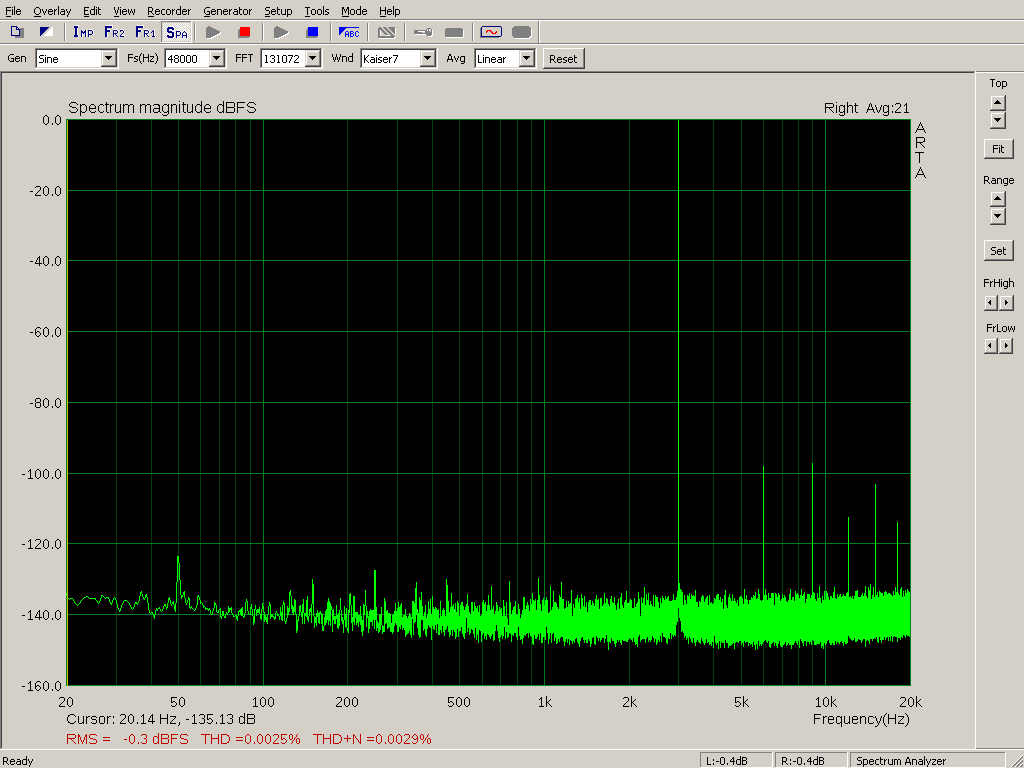Click the grey rectangle toolbar icon
Viewport: 1024px width, 768px height.
click(454, 32)
